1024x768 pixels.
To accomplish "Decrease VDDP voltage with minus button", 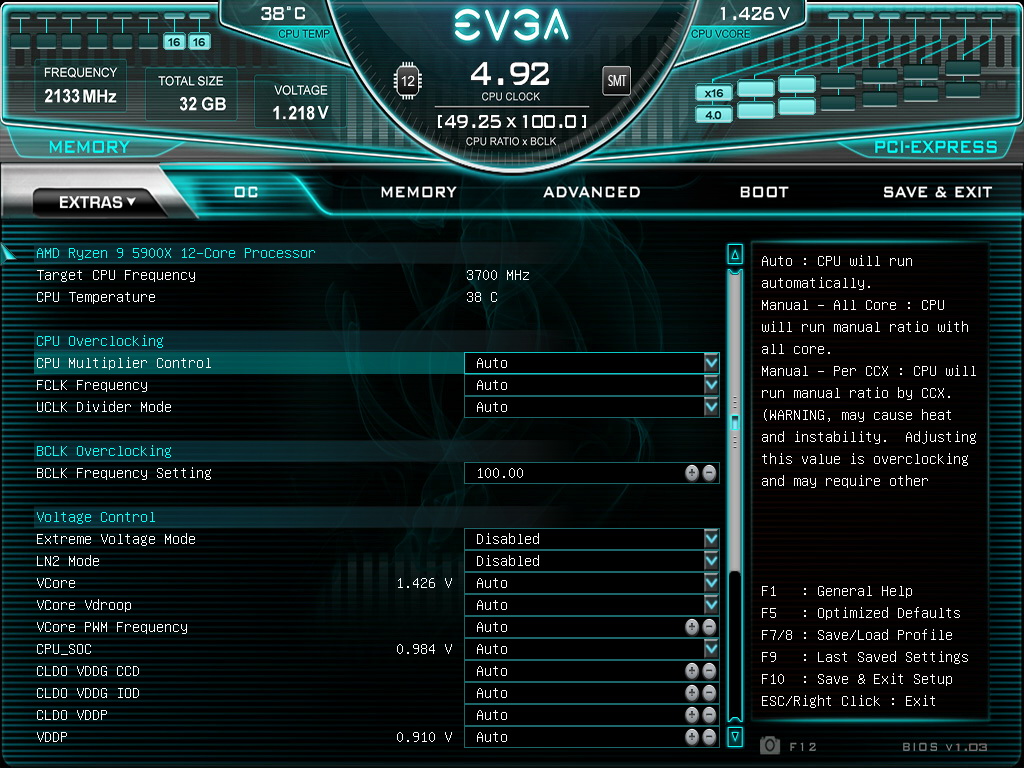I will coord(709,737).
